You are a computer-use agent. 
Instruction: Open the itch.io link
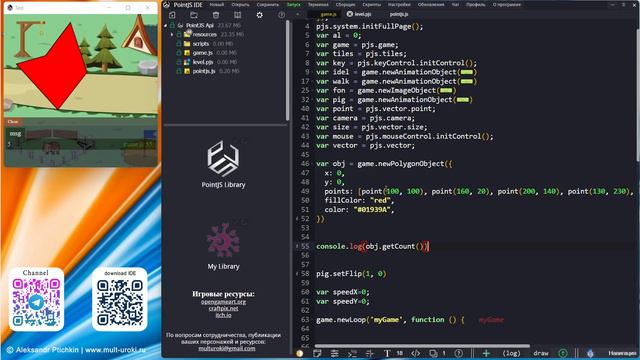pos(223,315)
